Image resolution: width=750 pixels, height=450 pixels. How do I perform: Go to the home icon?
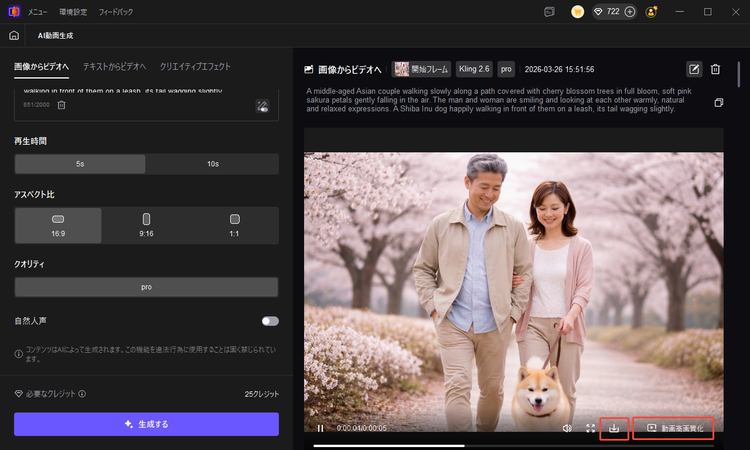click(14, 35)
